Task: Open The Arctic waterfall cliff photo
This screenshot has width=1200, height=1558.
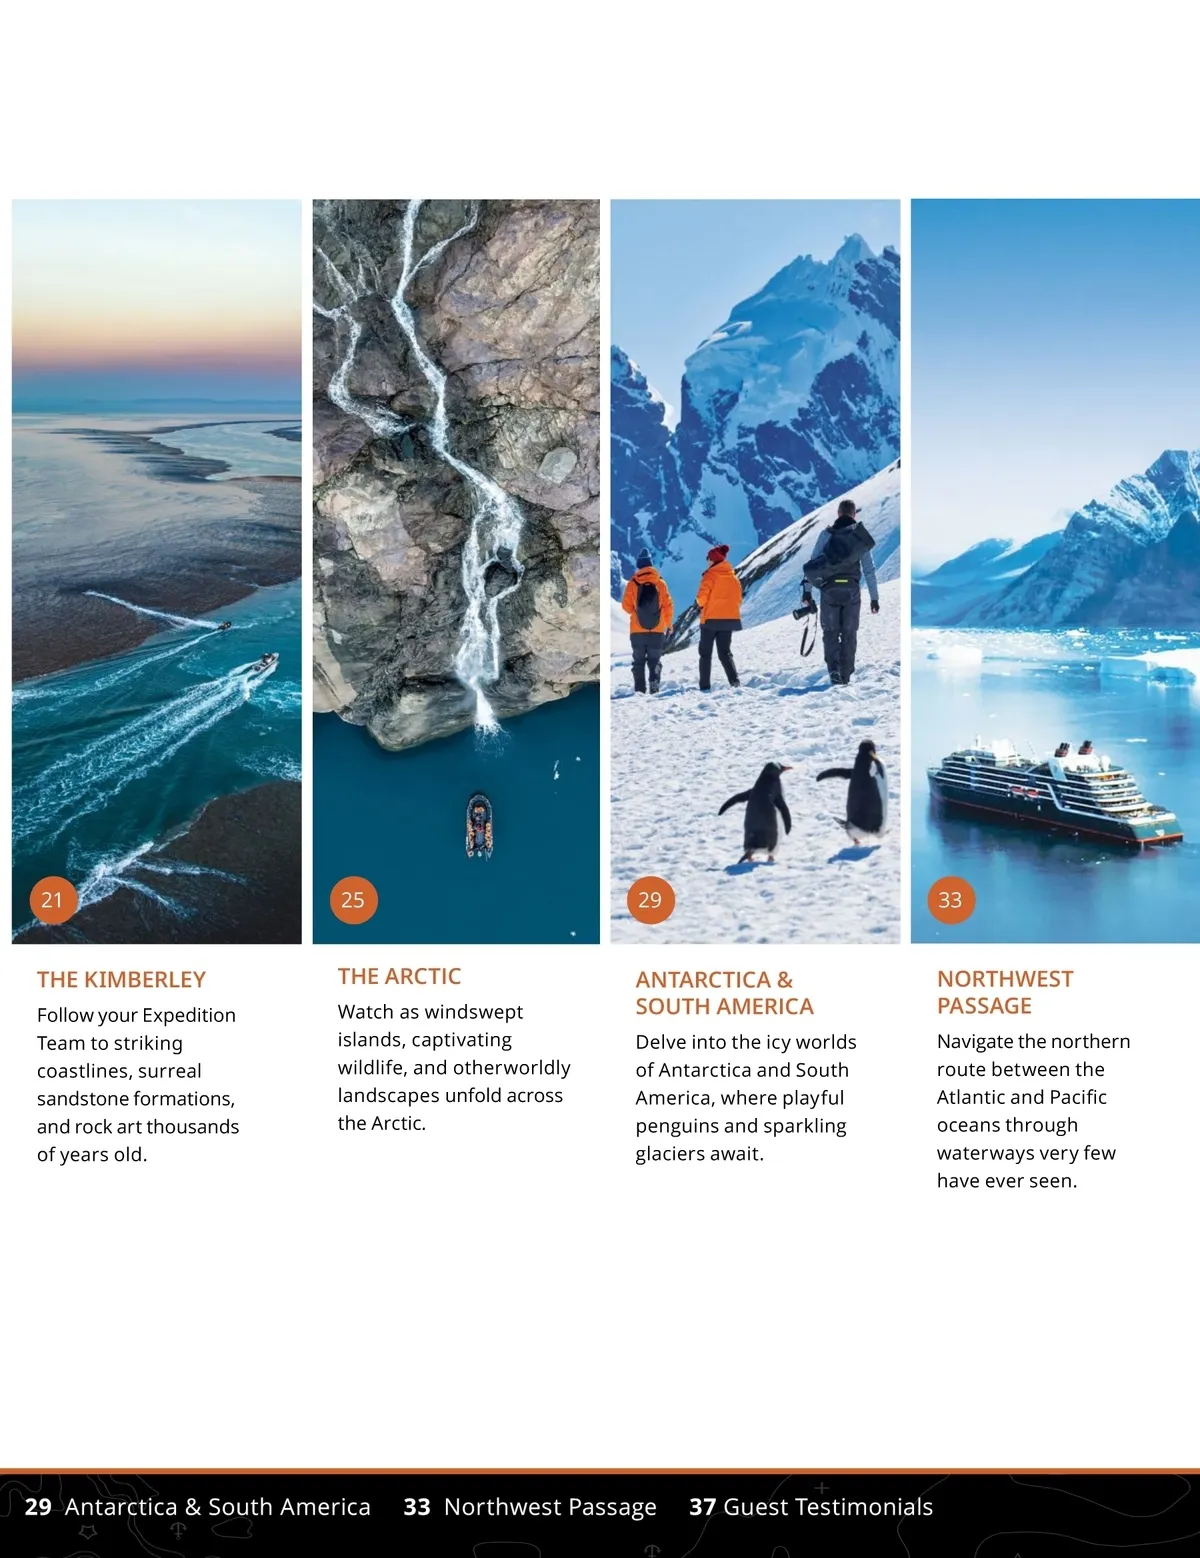Action: (x=456, y=571)
